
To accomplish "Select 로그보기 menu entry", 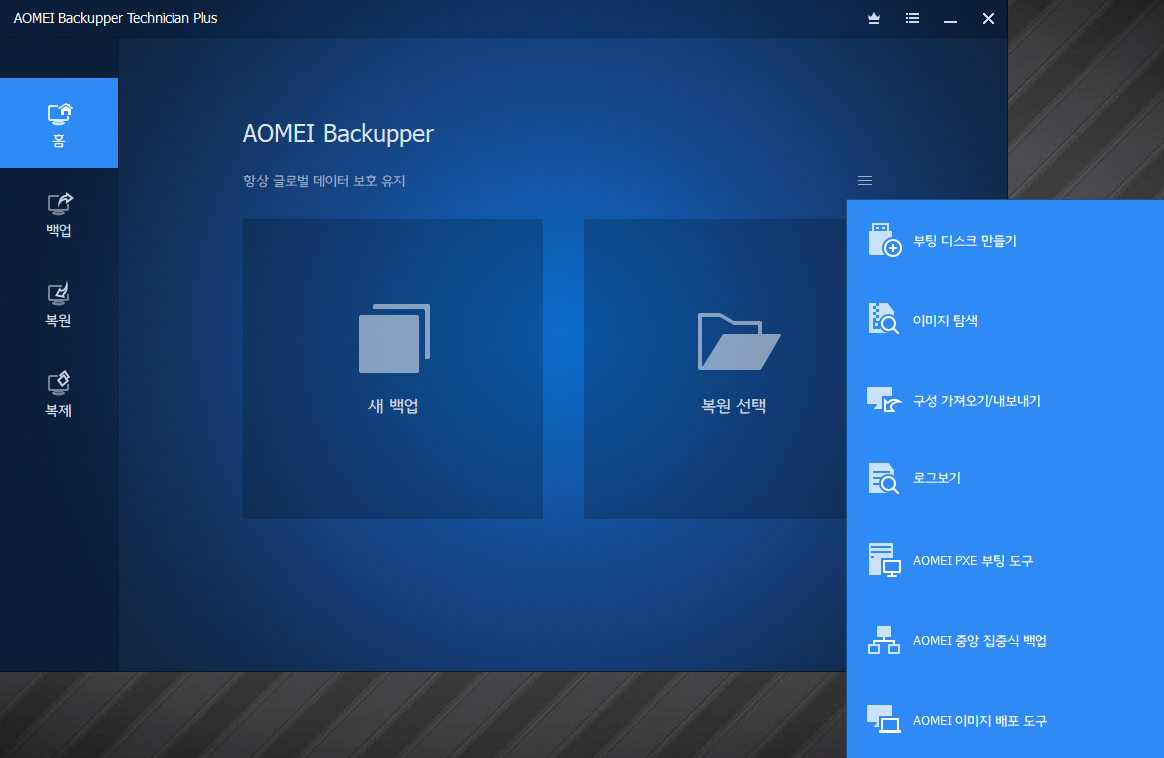I will point(936,477).
